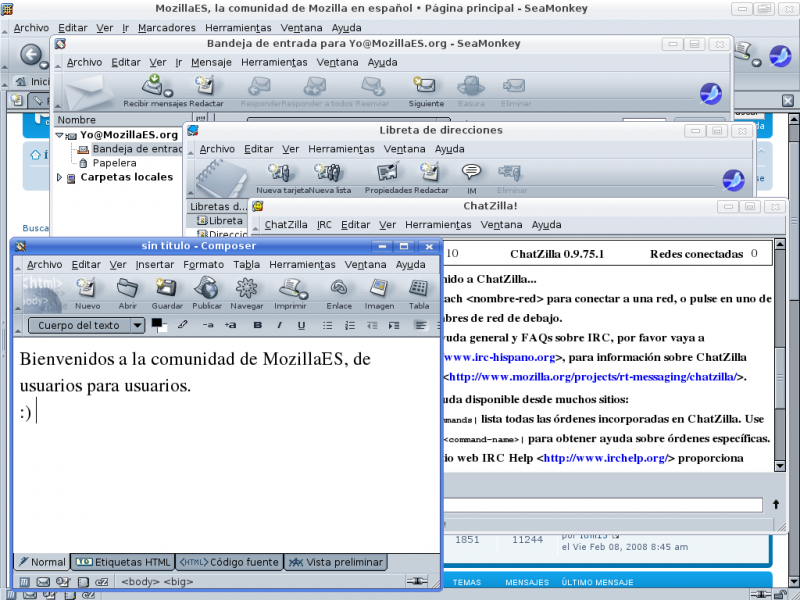The height and width of the screenshot is (600, 800).
Task: Click SeaMonkey throbber in mail window
Action: [711, 94]
